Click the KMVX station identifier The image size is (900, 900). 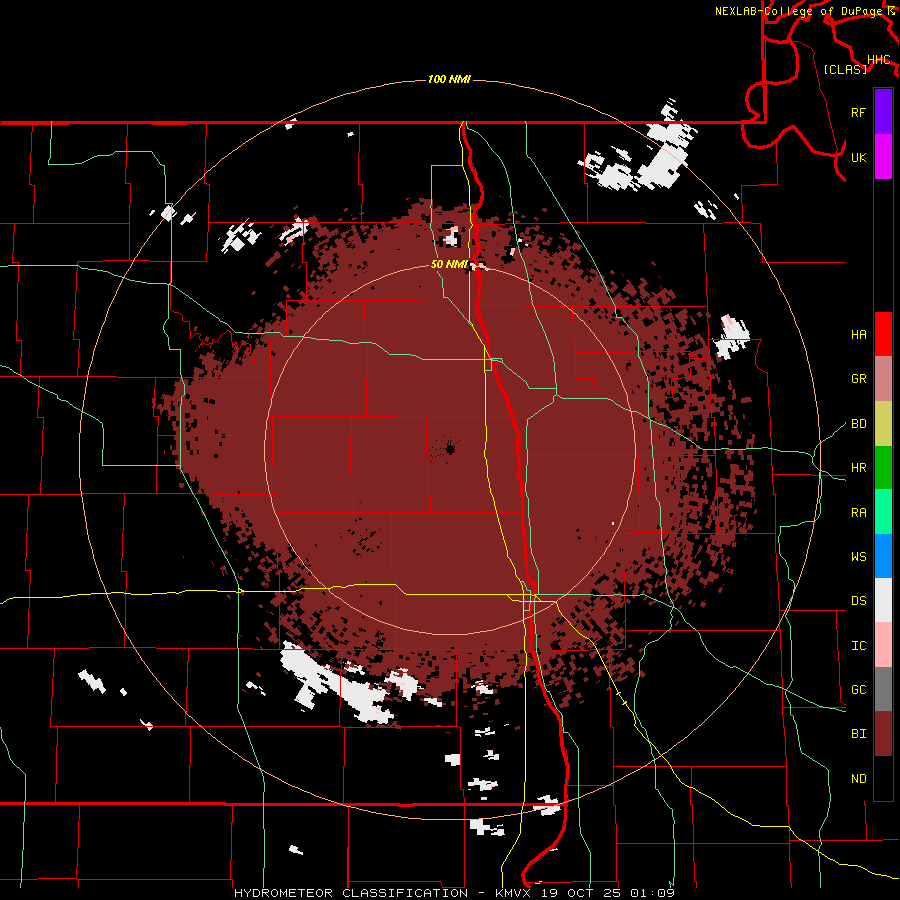(x=513, y=893)
